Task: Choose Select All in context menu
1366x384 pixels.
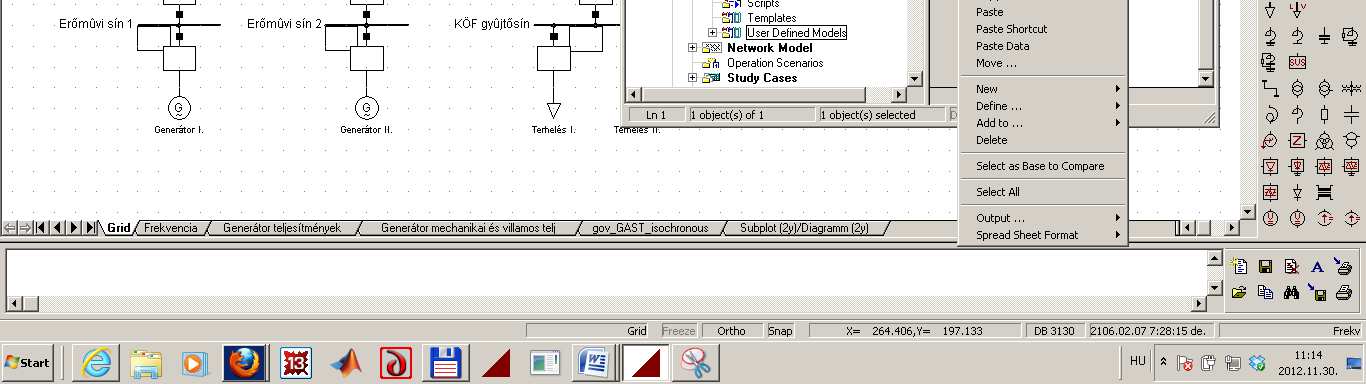Action: [998, 192]
